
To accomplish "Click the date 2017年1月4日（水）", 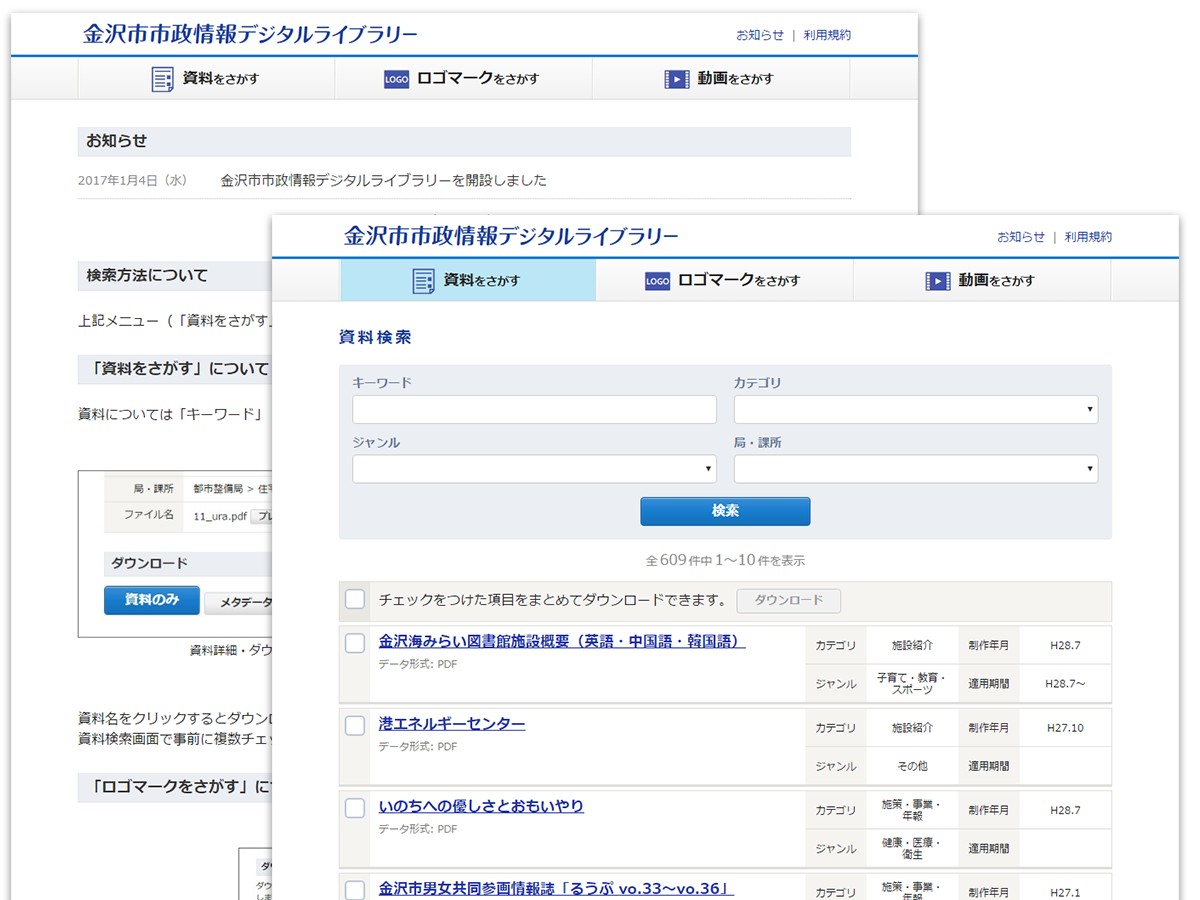I will click(x=133, y=181).
